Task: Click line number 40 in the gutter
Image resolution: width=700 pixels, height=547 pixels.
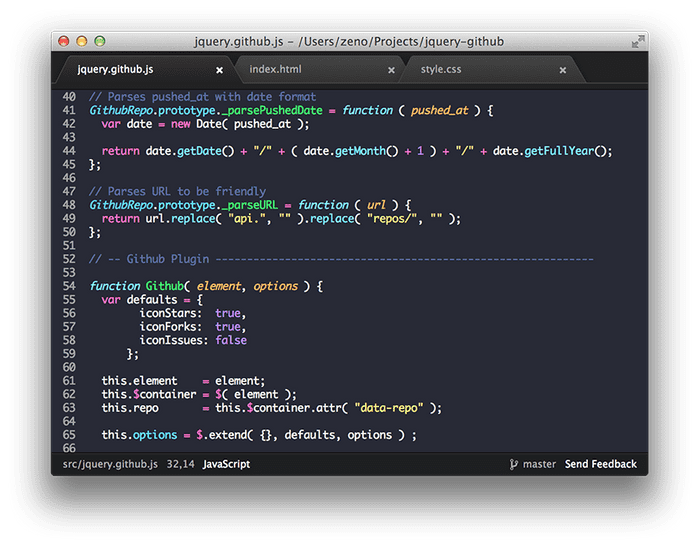Action: 68,97
